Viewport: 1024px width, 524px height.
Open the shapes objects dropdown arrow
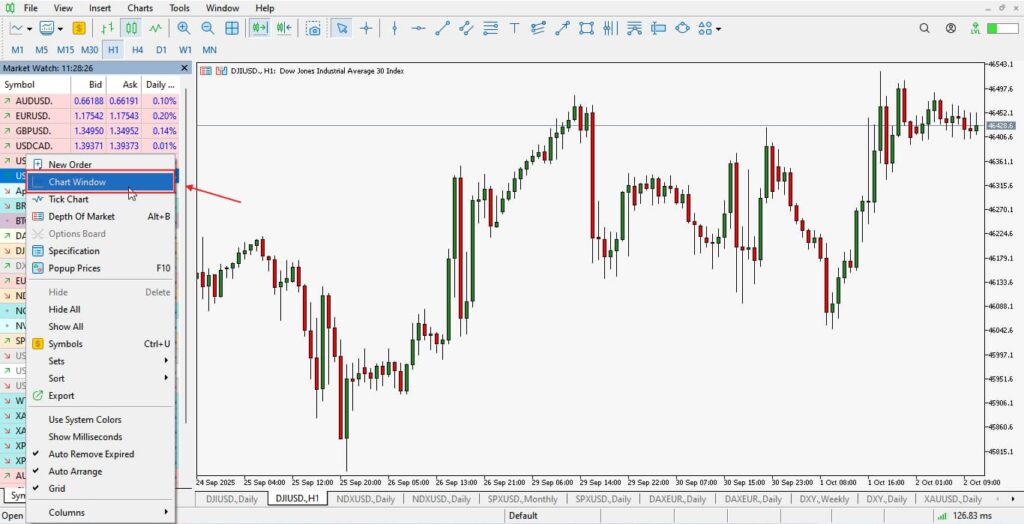pyautogui.click(x=719, y=29)
